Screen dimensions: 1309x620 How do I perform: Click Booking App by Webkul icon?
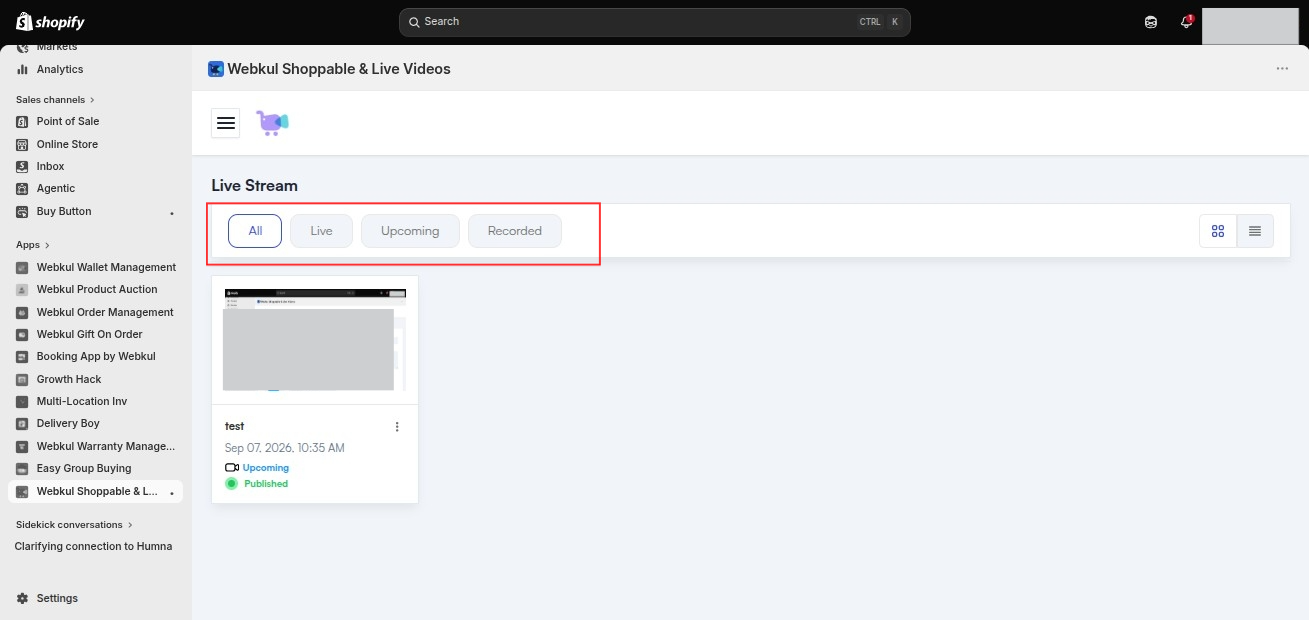[22, 356]
